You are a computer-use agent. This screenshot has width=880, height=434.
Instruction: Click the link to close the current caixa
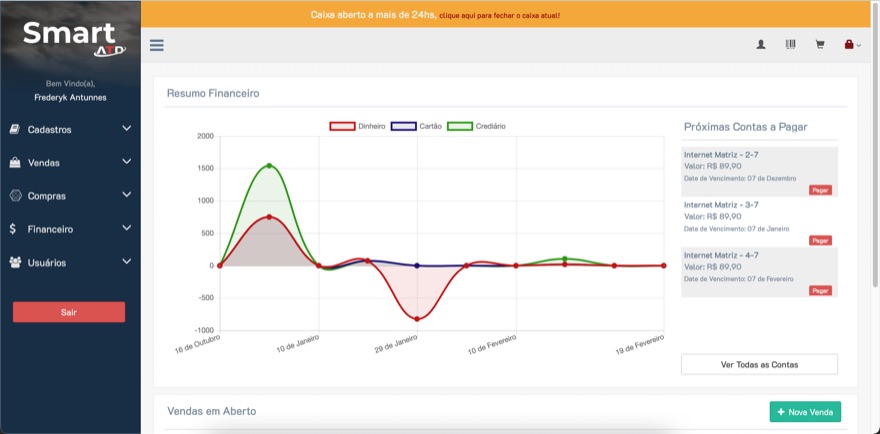(499, 15)
